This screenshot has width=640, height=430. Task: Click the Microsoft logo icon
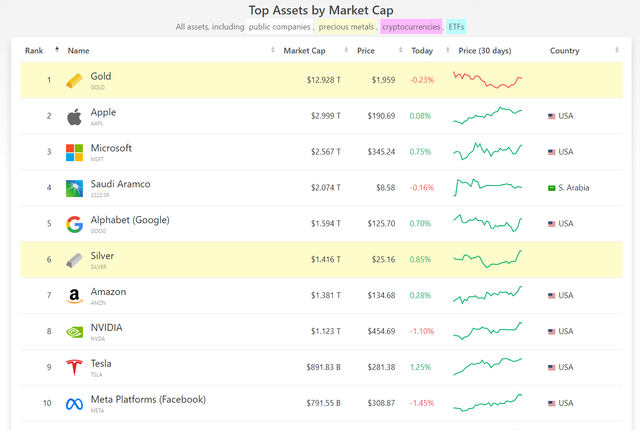tap(74, 152)
